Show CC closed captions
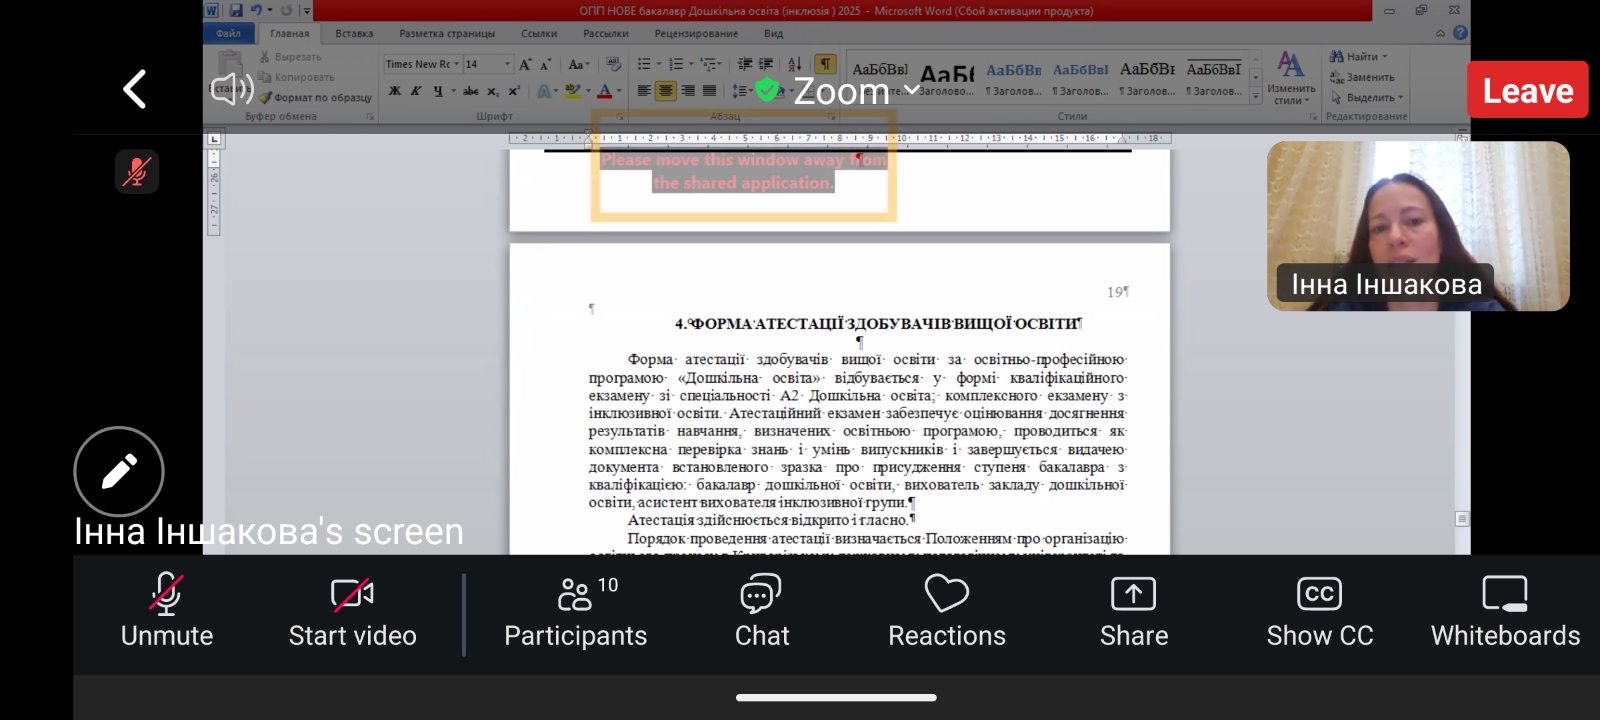 click(1319, 612)
